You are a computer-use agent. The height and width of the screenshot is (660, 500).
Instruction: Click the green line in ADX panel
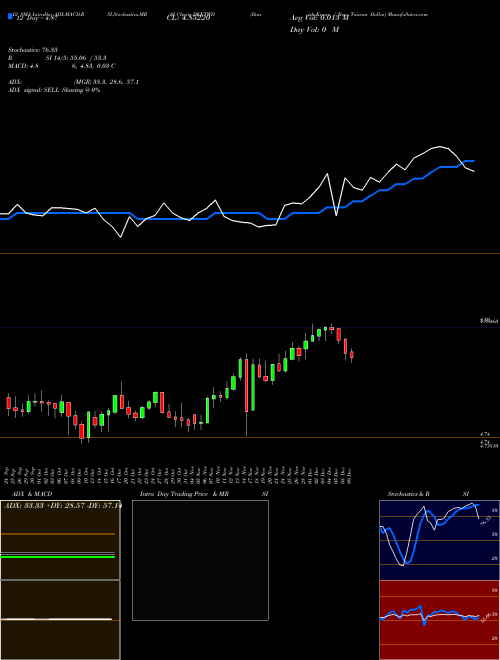pos(58,557)
